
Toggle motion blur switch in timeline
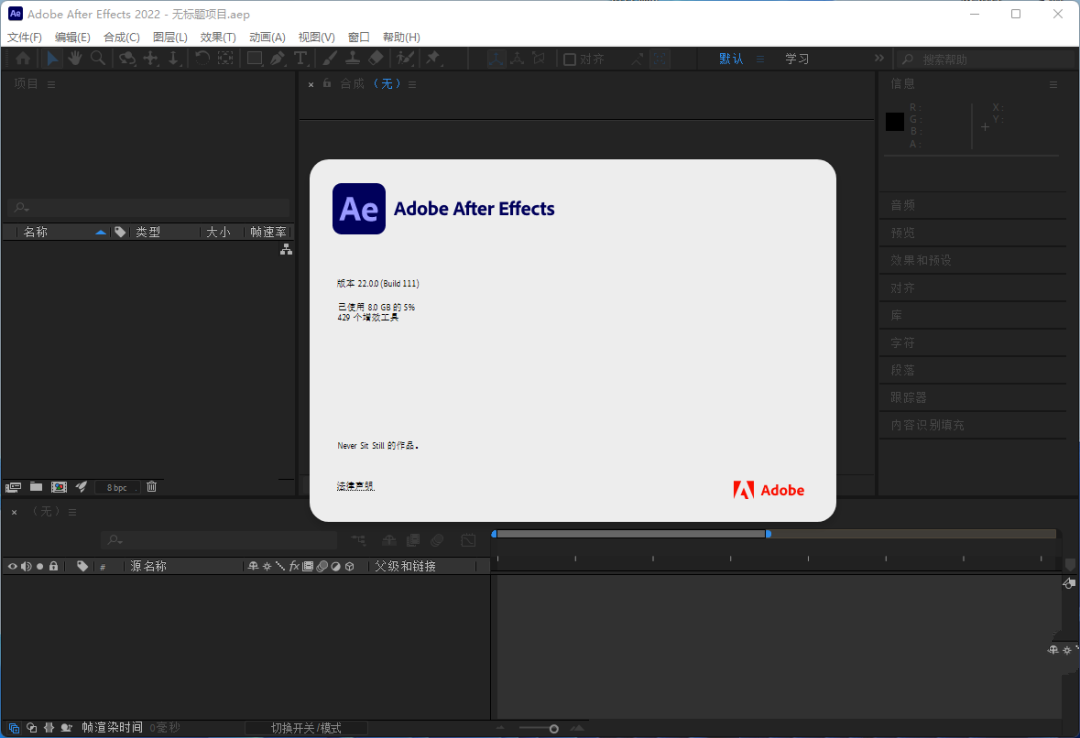[x=437, y=540]
